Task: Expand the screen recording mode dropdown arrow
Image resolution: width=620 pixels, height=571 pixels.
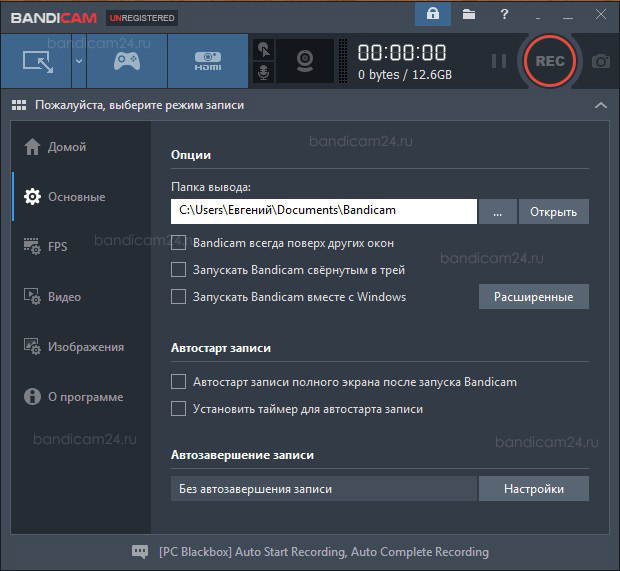Action: (x=79, y=61)
